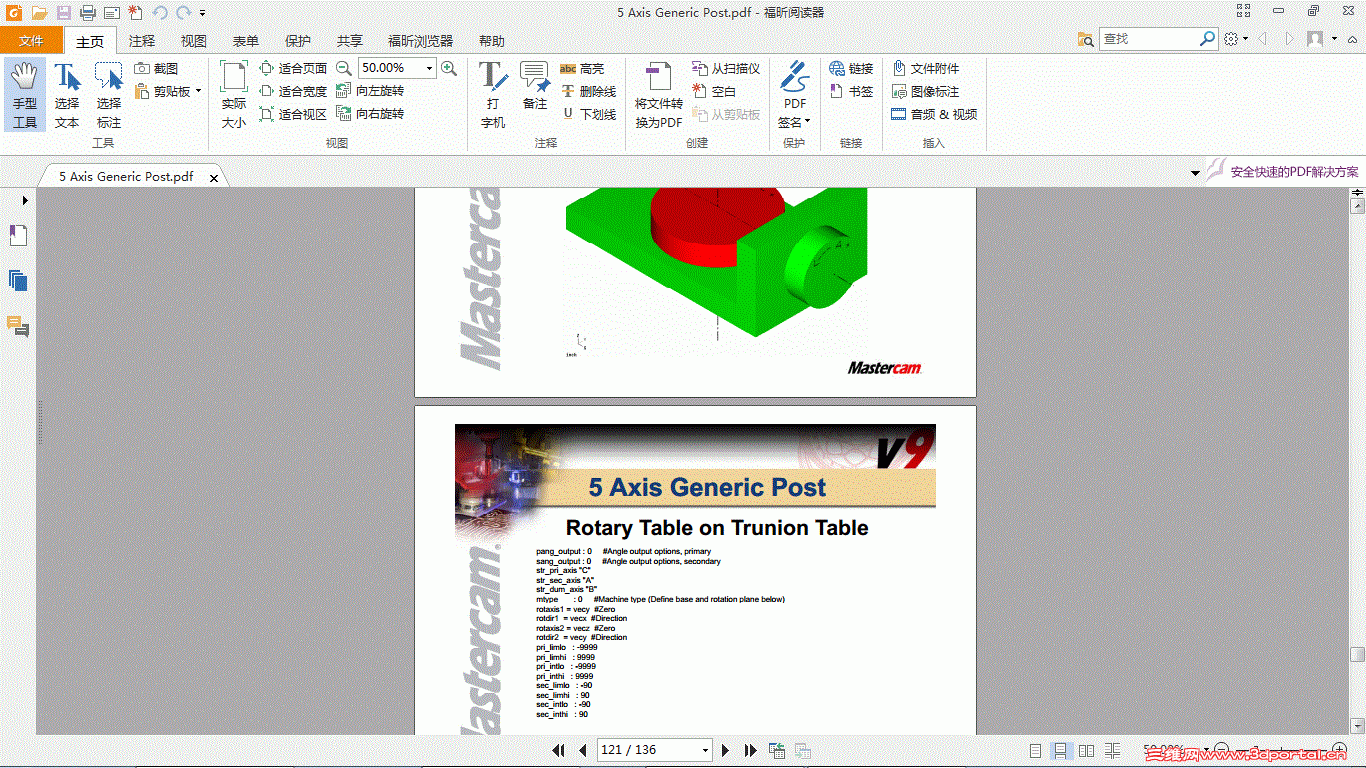
Task: Open the Clipboard (剪贴板) dropdown
Action: tap(167, 91)
